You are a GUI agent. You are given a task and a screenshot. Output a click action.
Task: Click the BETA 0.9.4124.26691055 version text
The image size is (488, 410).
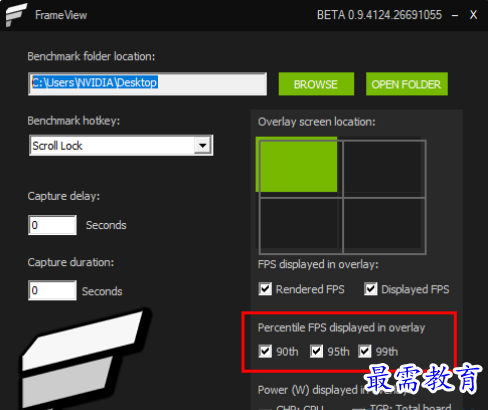point(379,15)
